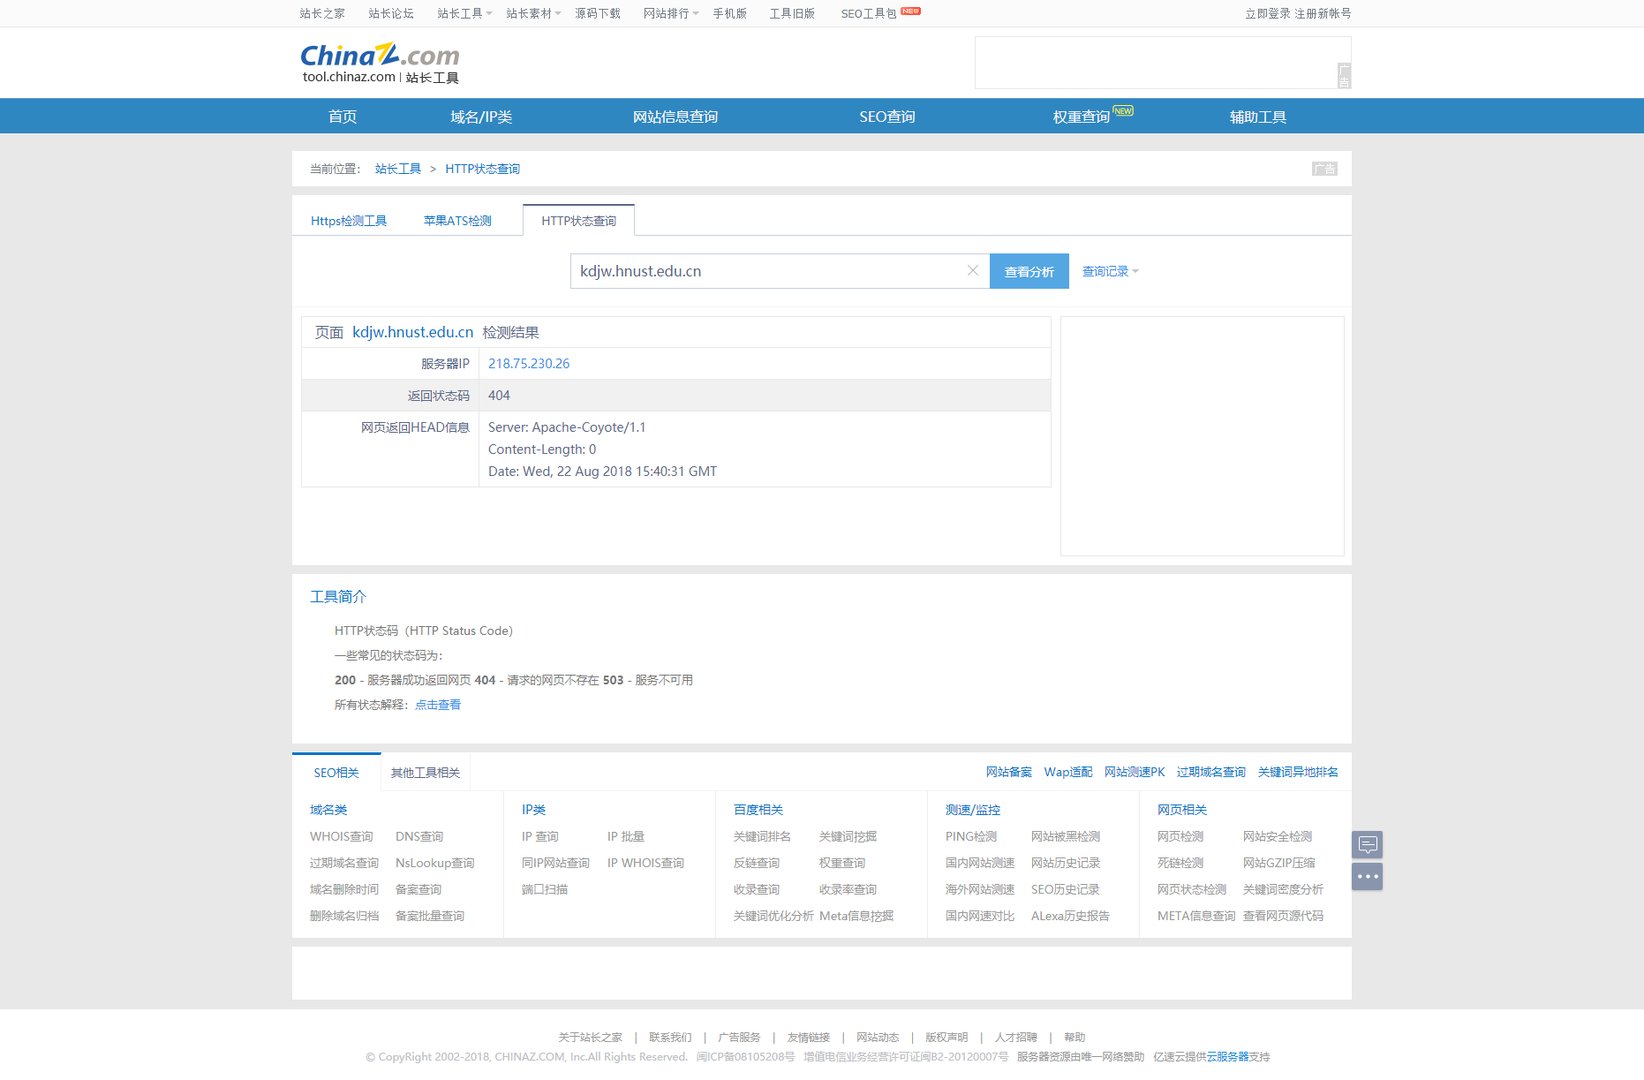Click the ad label icon in breadcrumb bar
Image resolution: width=1644 pixels, height=1080 pixels.
(1324, 169)
